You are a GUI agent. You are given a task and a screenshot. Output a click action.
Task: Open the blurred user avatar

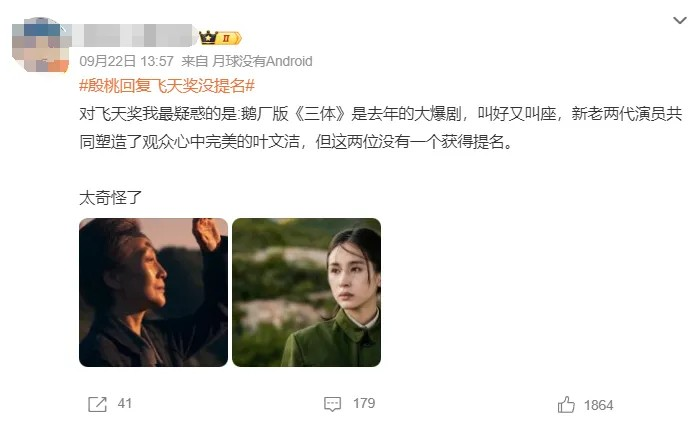[40, 45]
